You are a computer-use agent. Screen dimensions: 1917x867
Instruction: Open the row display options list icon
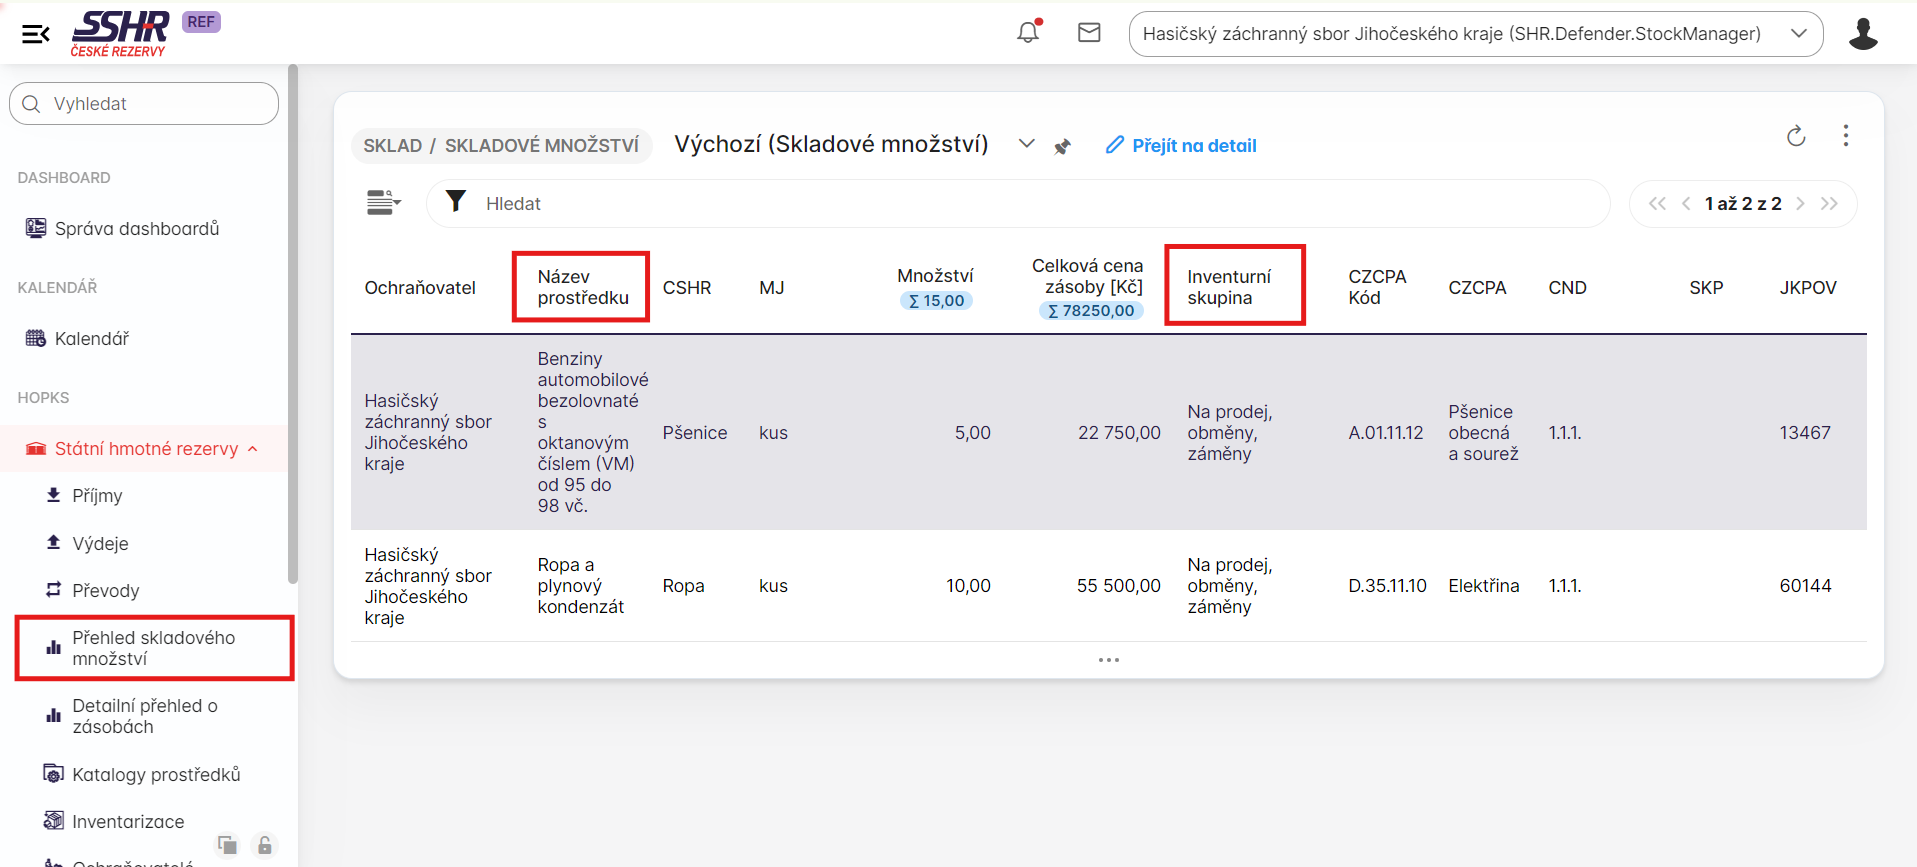[383, 203]
